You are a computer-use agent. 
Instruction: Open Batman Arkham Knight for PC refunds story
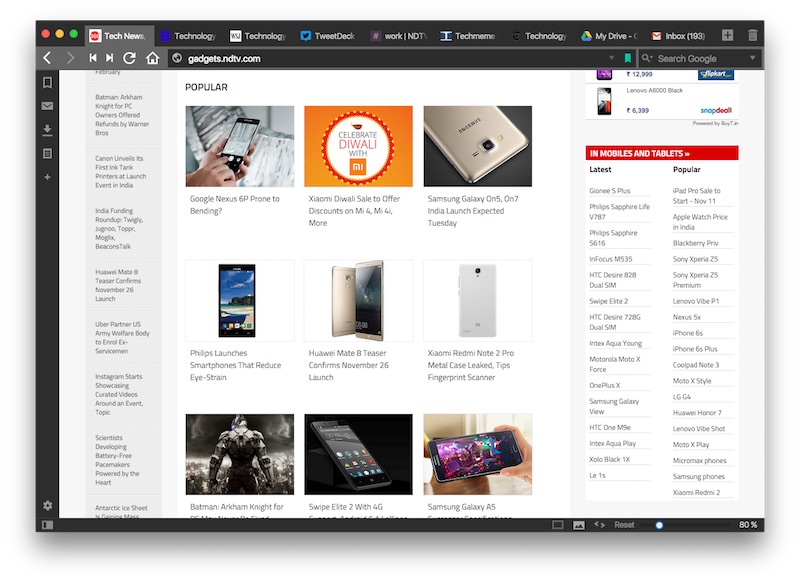pos(122,115)
